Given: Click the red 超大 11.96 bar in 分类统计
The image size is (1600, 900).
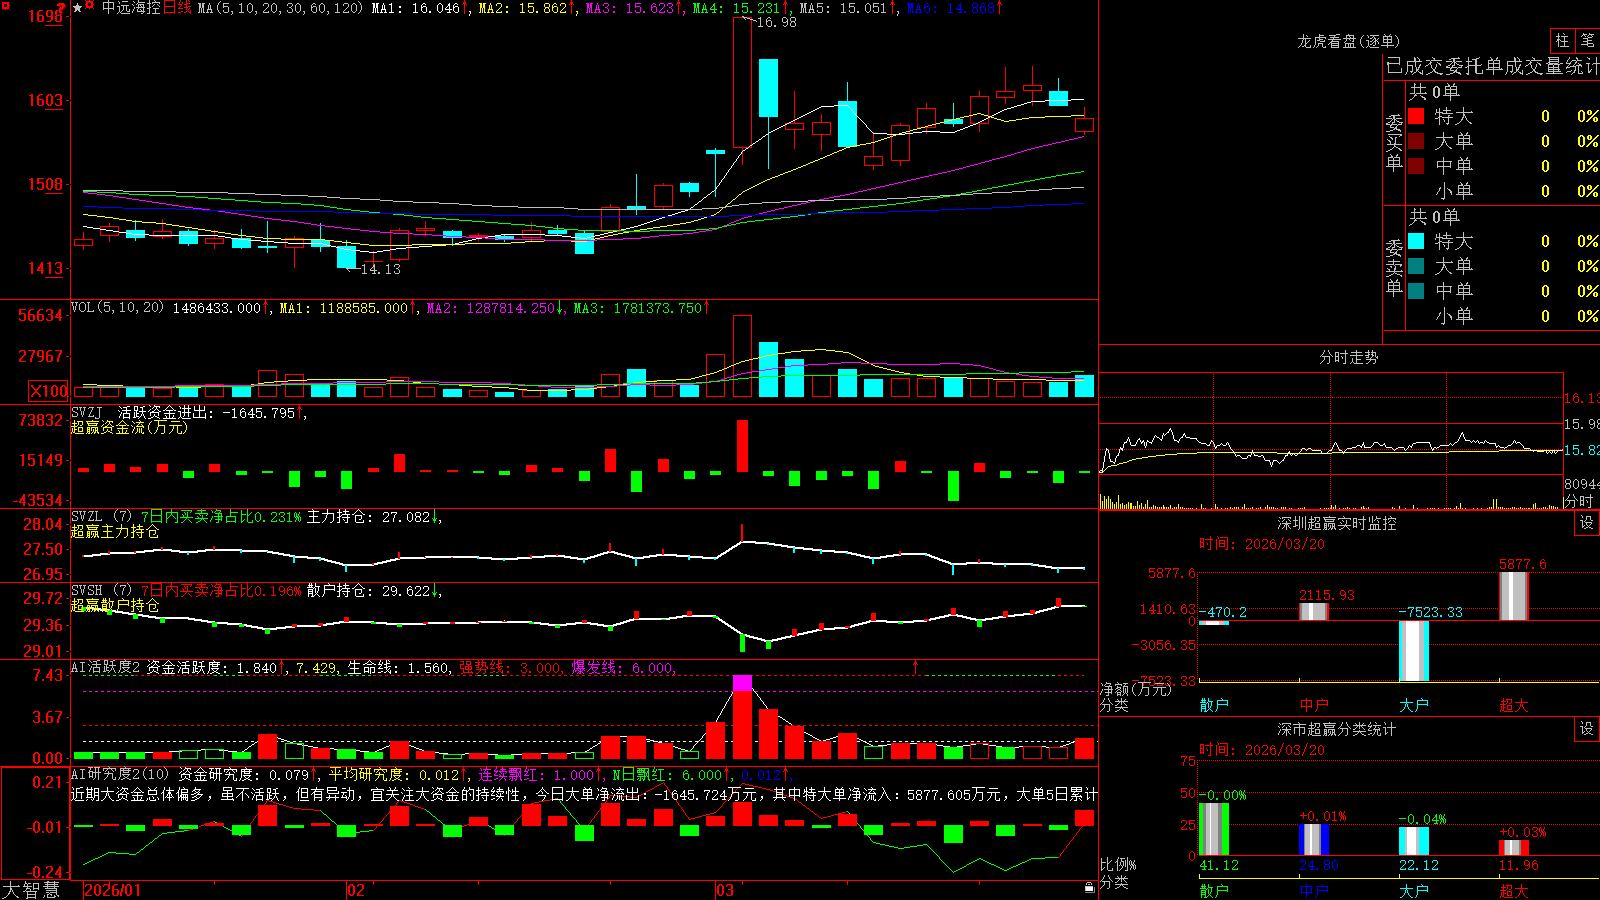Looking at the screenshot, I should point(1514,848).
